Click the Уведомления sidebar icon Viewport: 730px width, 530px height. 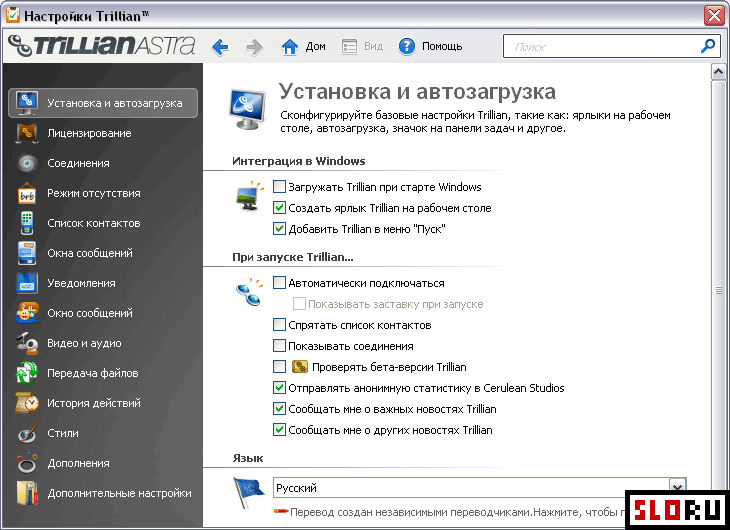point(27,283)
